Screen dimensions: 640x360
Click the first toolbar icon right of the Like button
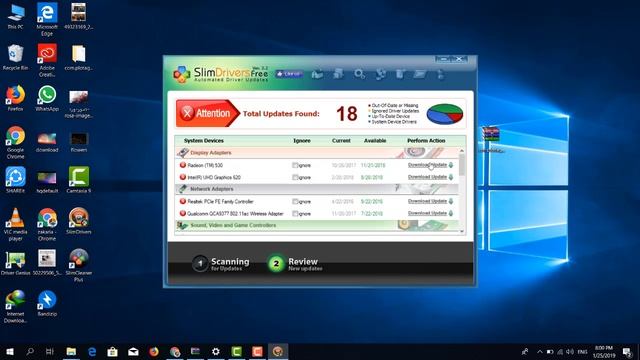317,74
